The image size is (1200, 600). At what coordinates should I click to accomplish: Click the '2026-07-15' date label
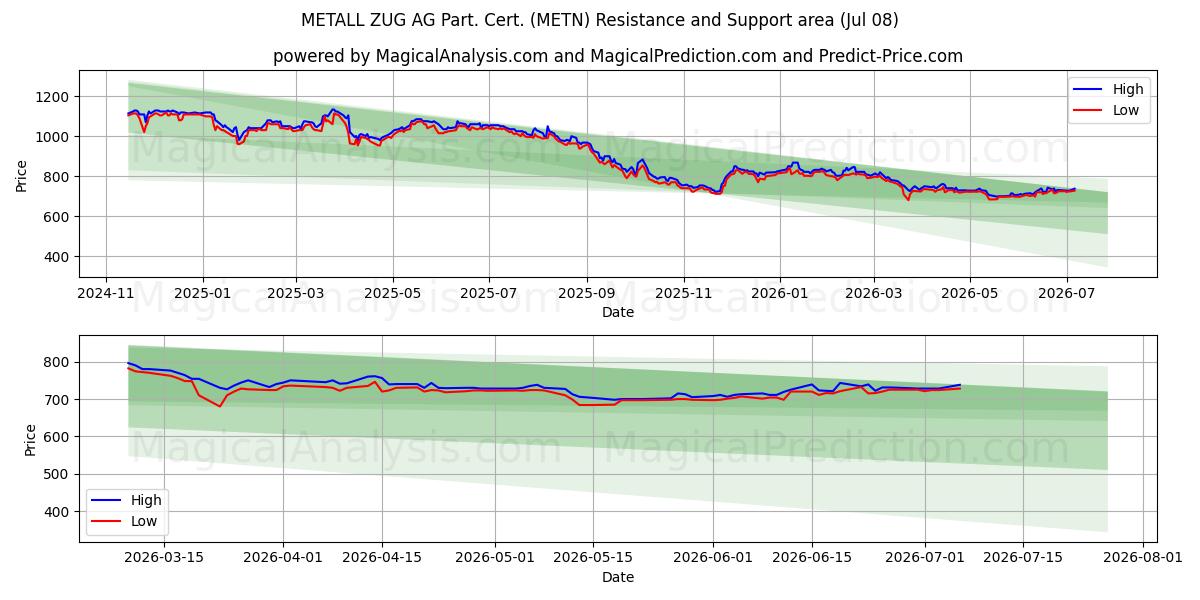[1025, 557]
